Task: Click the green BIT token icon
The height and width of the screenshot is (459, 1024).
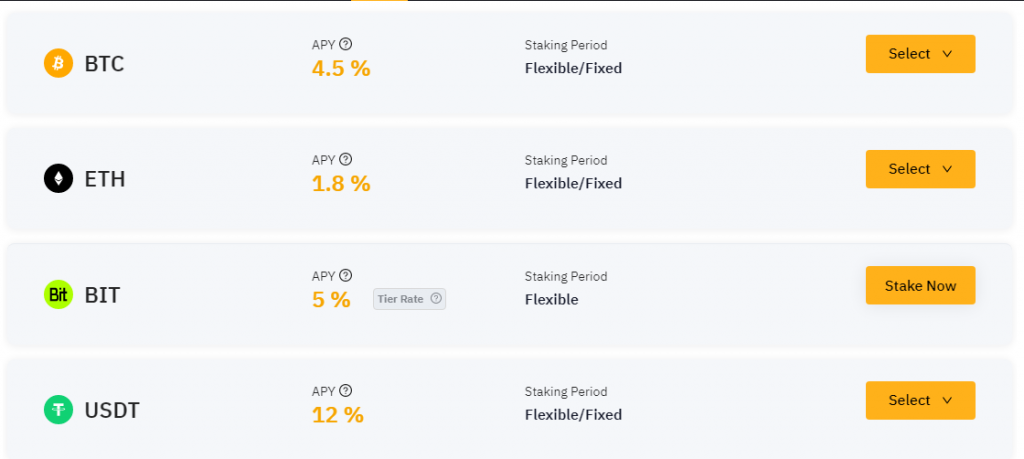Action: pos(58,295)
